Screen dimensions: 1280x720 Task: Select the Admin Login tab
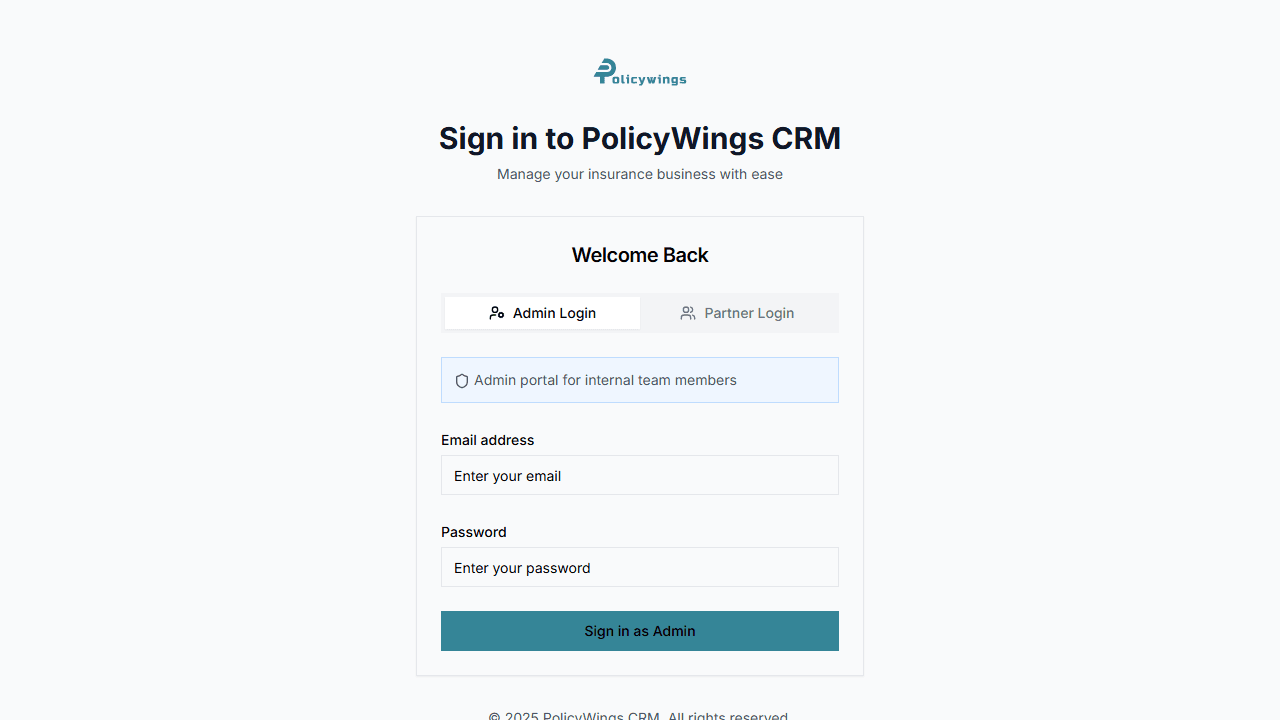pos(542,313)
